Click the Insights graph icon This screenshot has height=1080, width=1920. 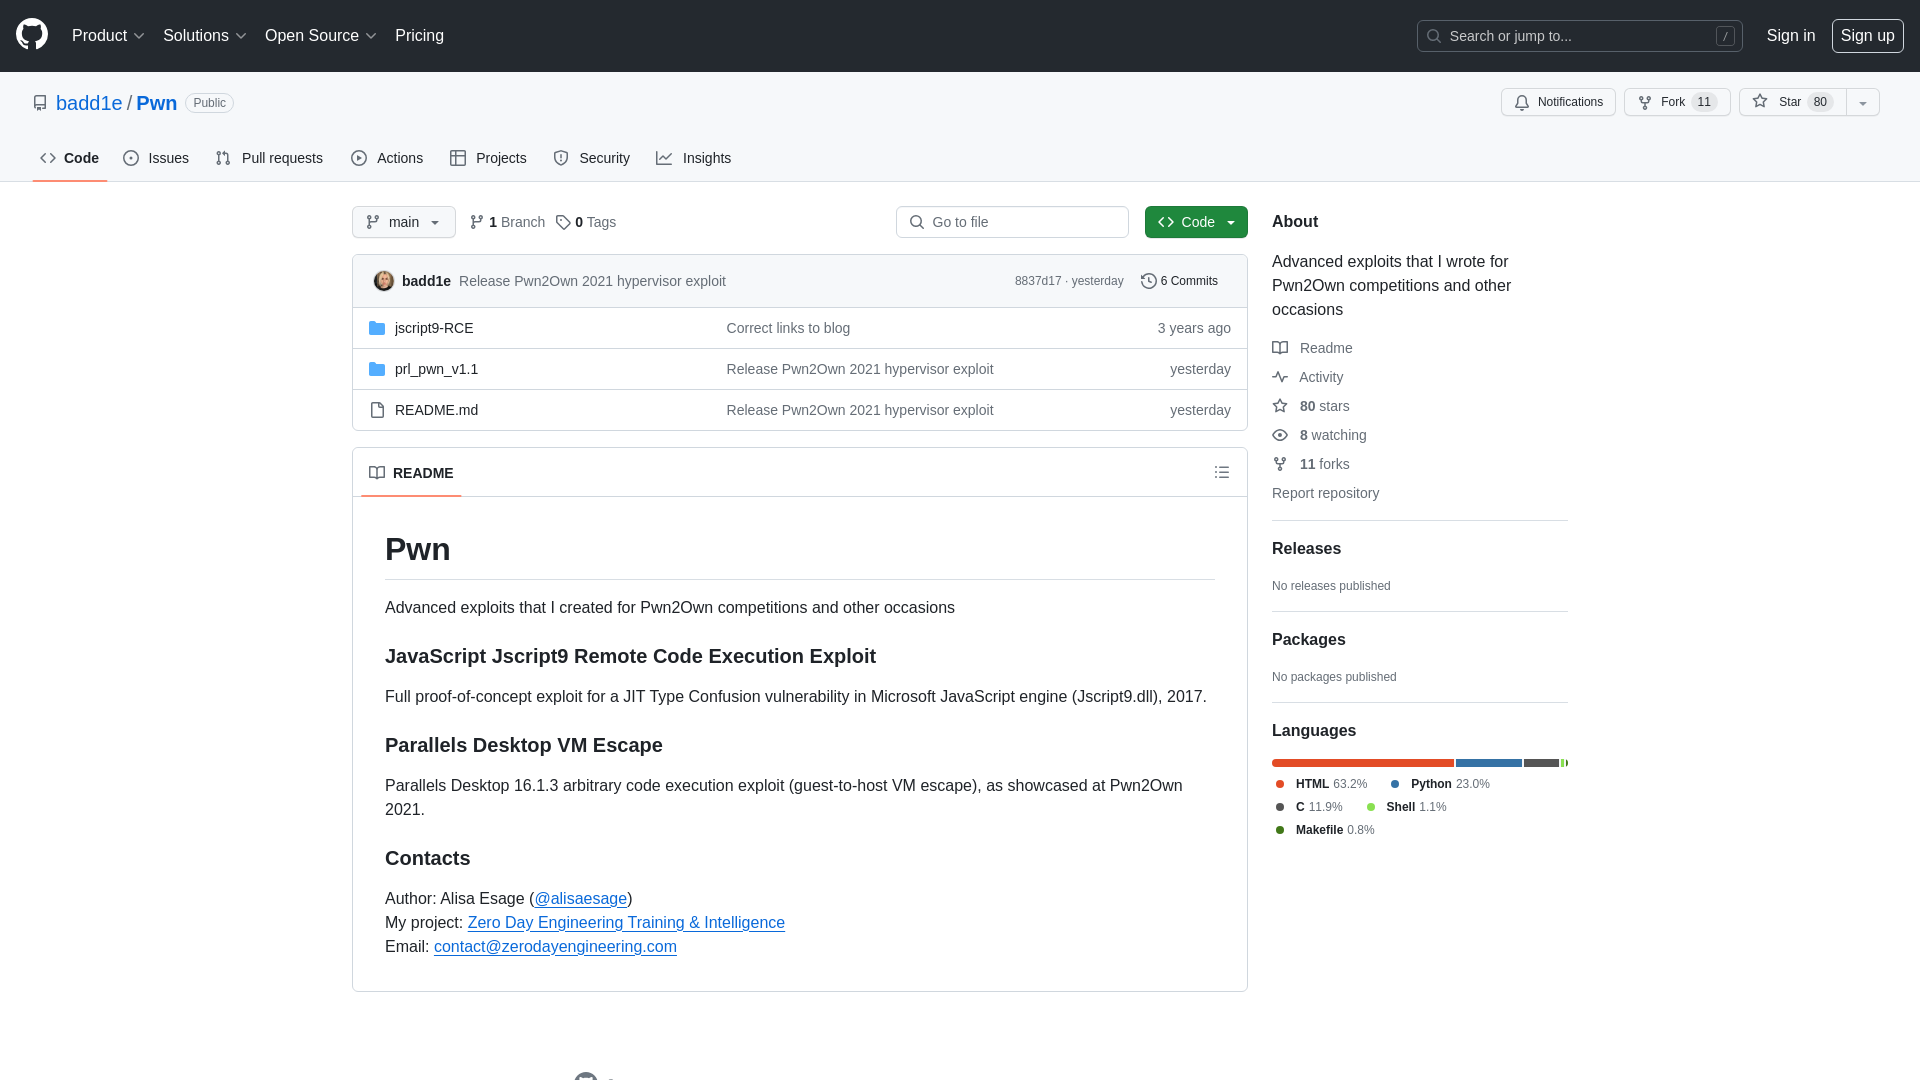click(663, 158)
